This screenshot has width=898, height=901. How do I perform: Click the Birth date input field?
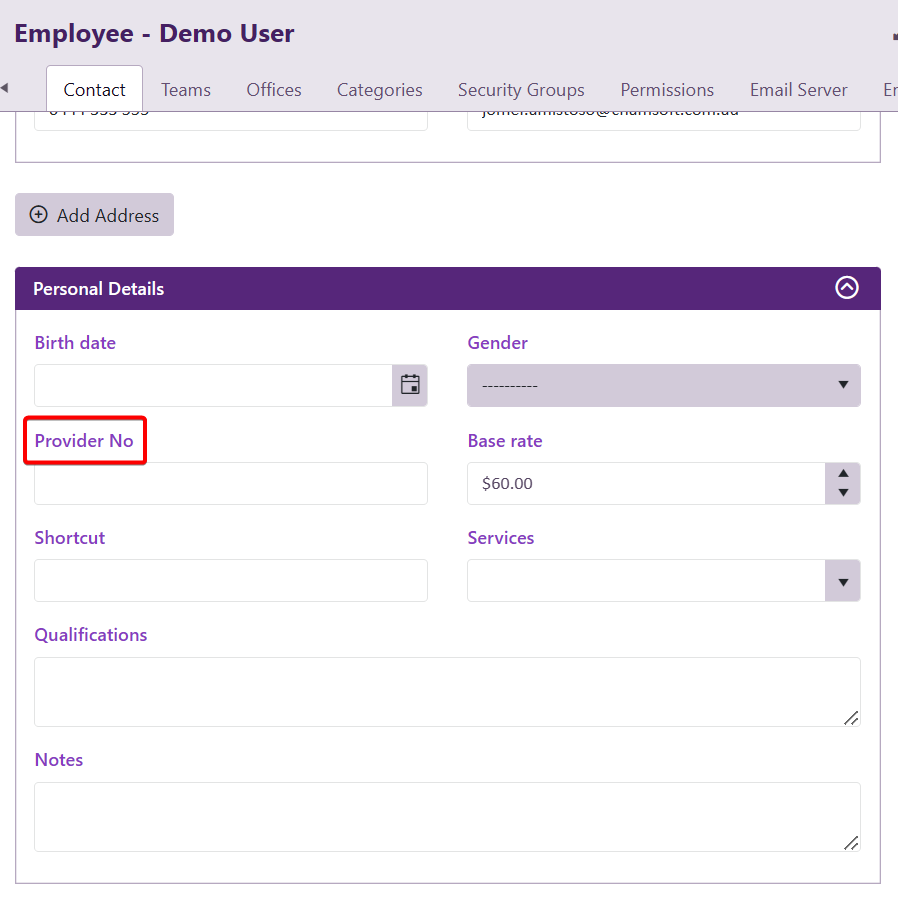click(x=213, y=385)
